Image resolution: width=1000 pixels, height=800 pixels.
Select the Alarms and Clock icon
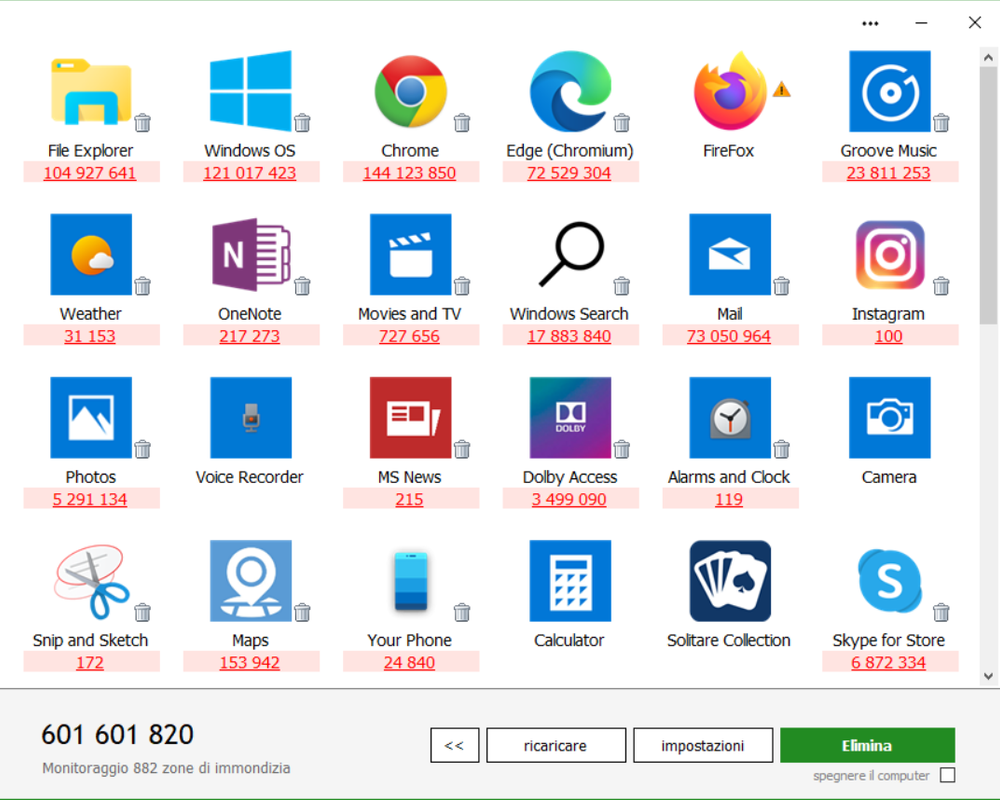tap(730, 418)
